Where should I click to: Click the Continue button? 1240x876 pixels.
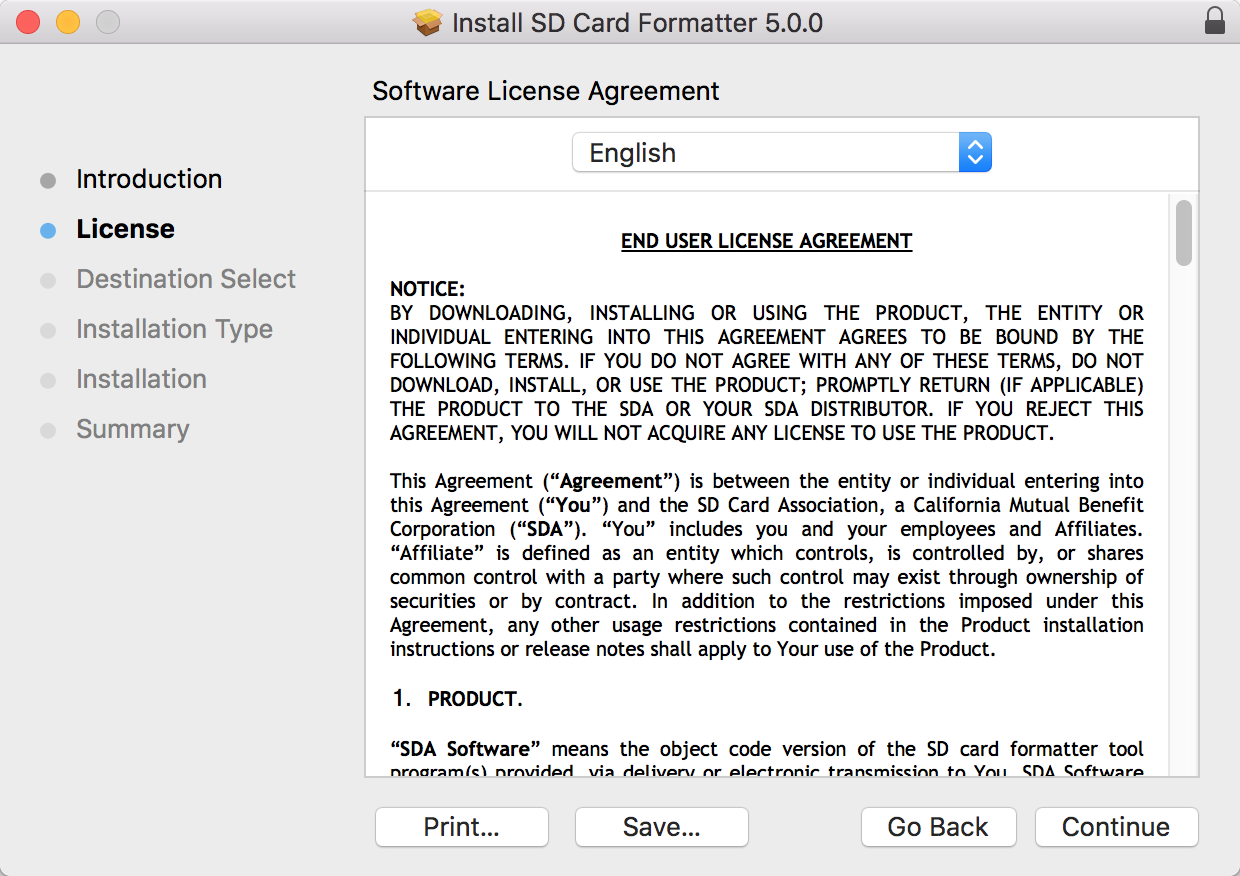coord(1115,827)
